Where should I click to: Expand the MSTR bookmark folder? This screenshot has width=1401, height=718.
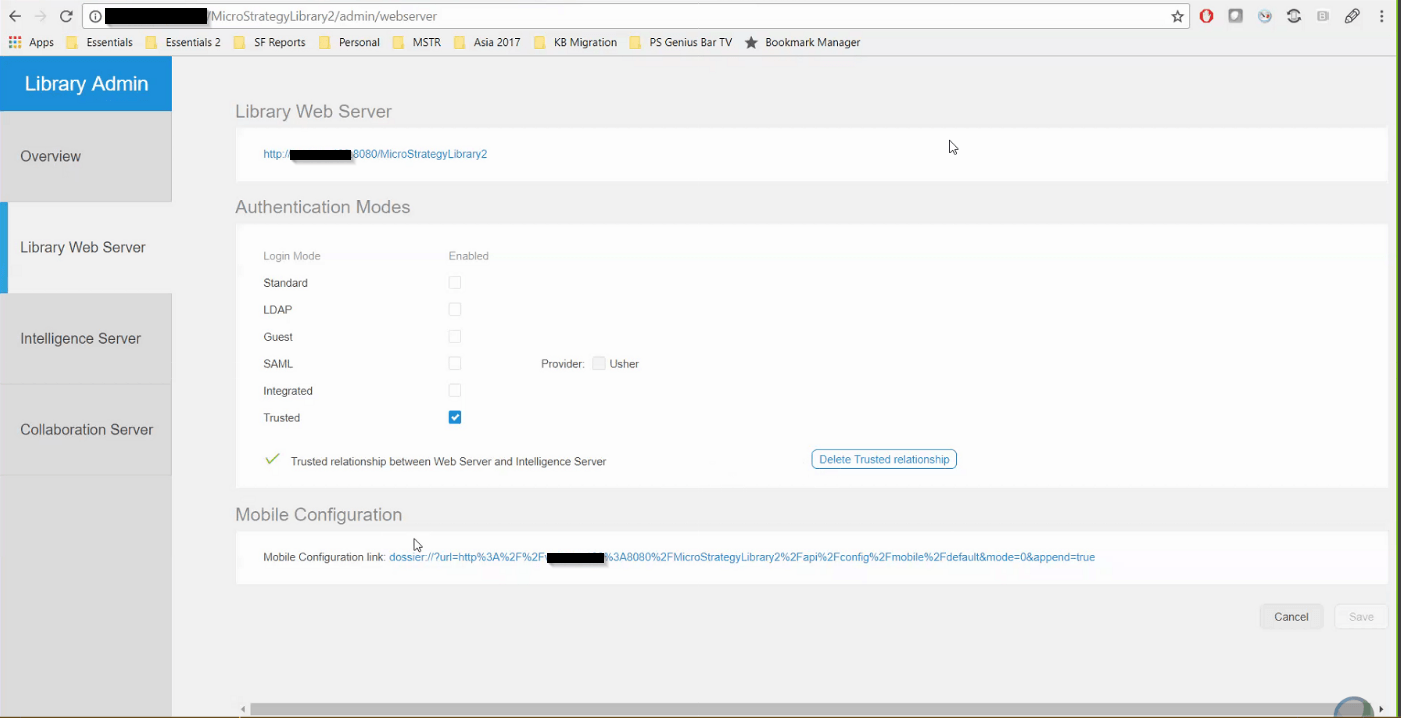(x=417, y=42)
